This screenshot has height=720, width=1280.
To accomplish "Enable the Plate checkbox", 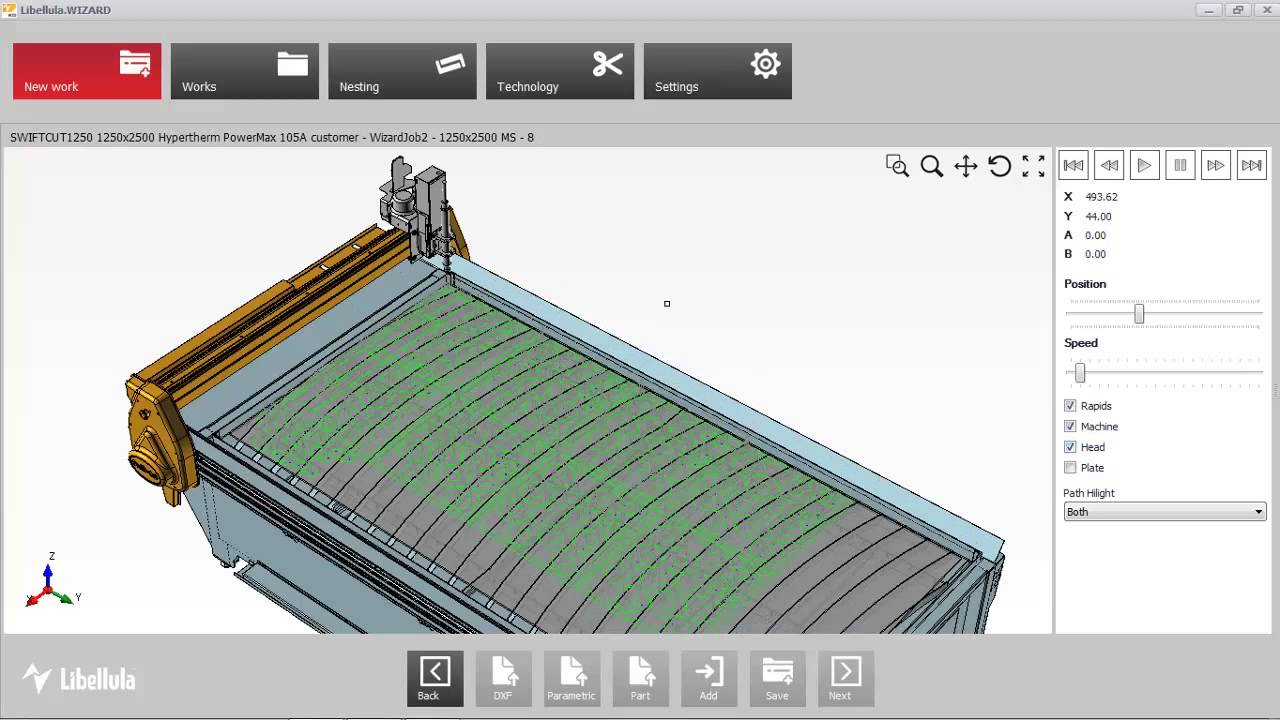I will (1070, 467).
